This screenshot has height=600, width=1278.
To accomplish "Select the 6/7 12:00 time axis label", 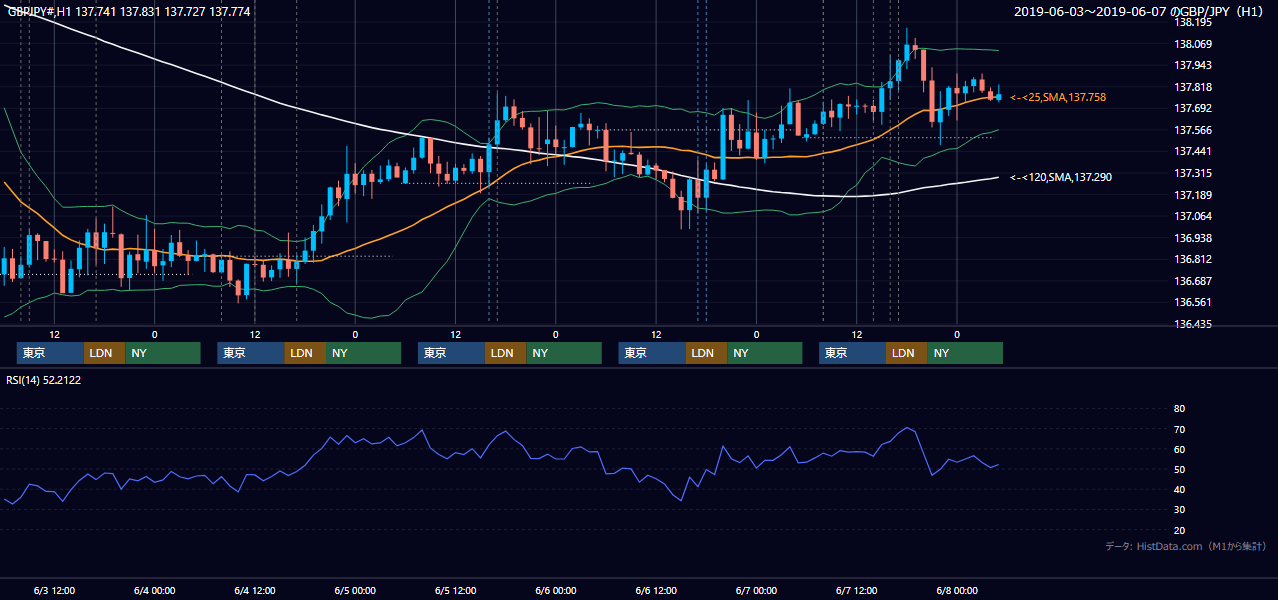I will coord(856,590).
